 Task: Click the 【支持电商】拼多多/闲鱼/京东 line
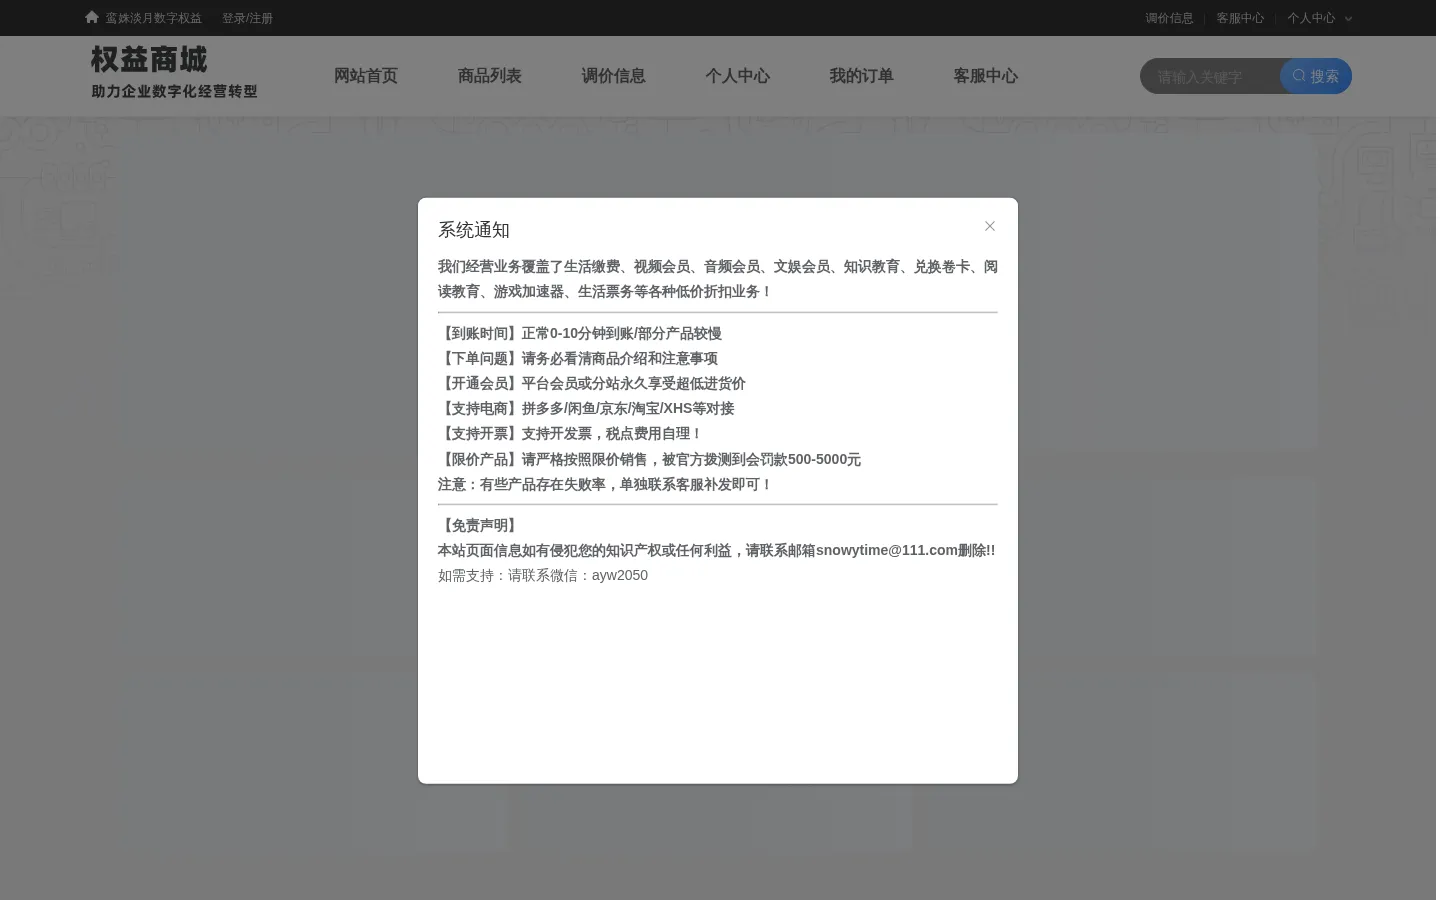(x=586, y=409)
